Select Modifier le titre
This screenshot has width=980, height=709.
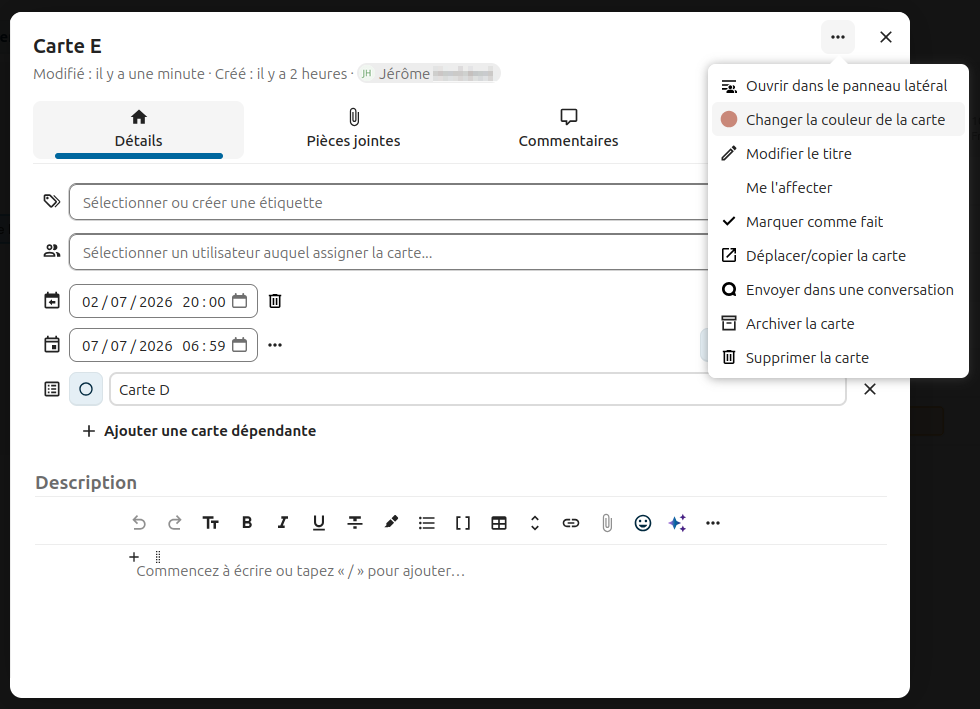tap(838, 154)
